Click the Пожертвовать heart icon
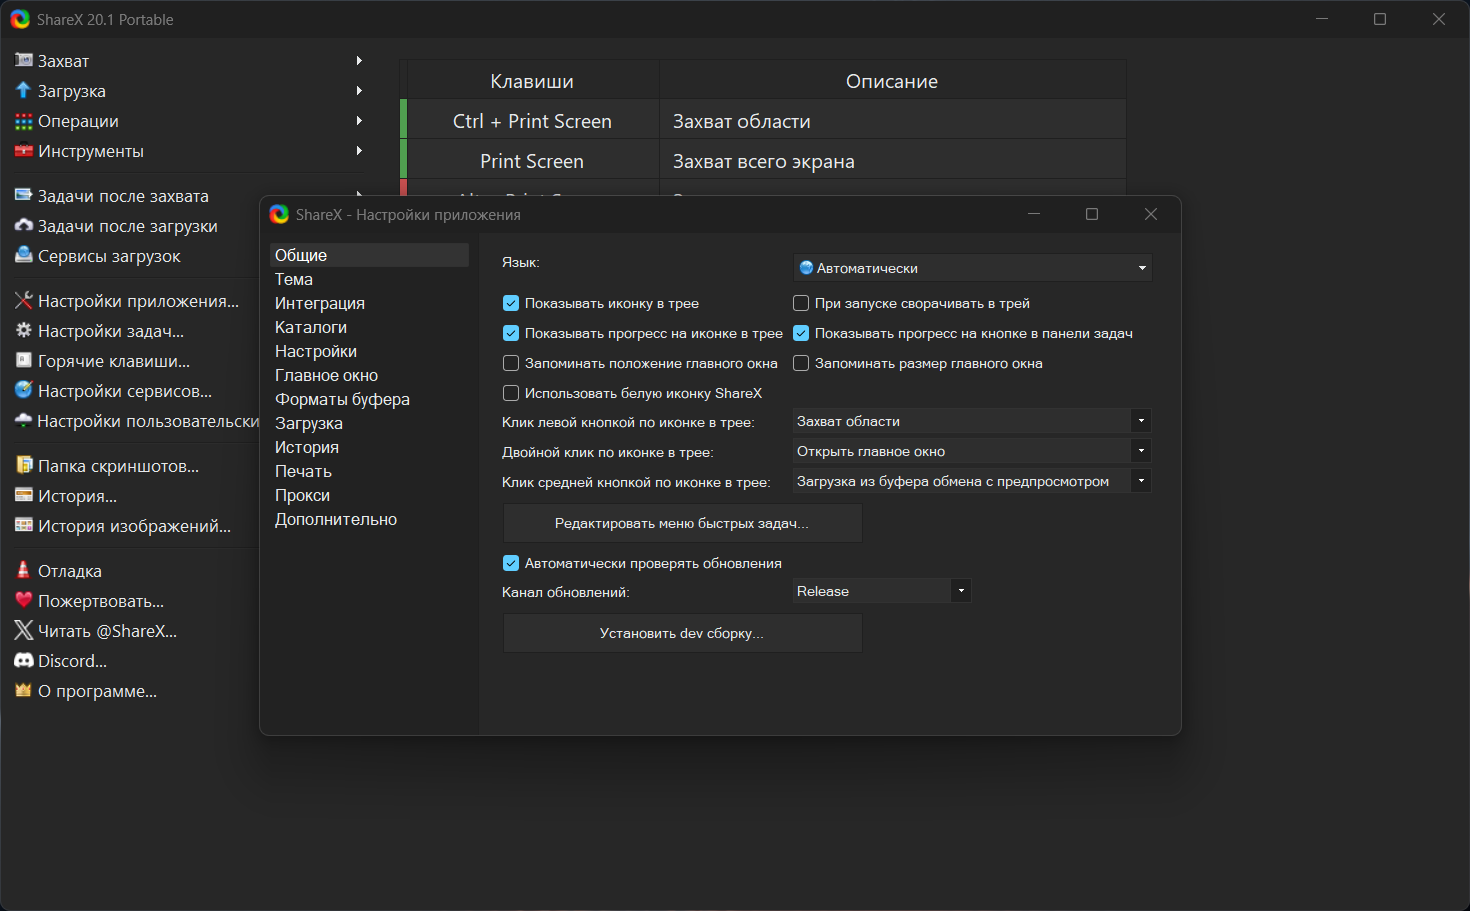Screen dimensions: 1470x911 (x=24, y=601)
